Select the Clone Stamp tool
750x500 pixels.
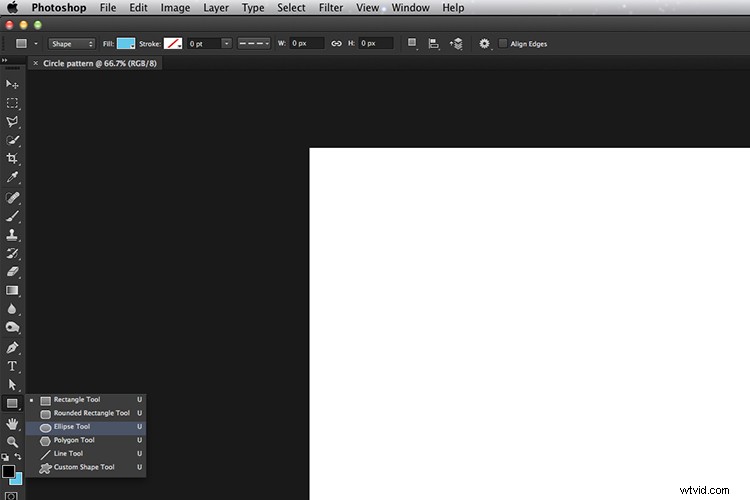pos(12,234)
